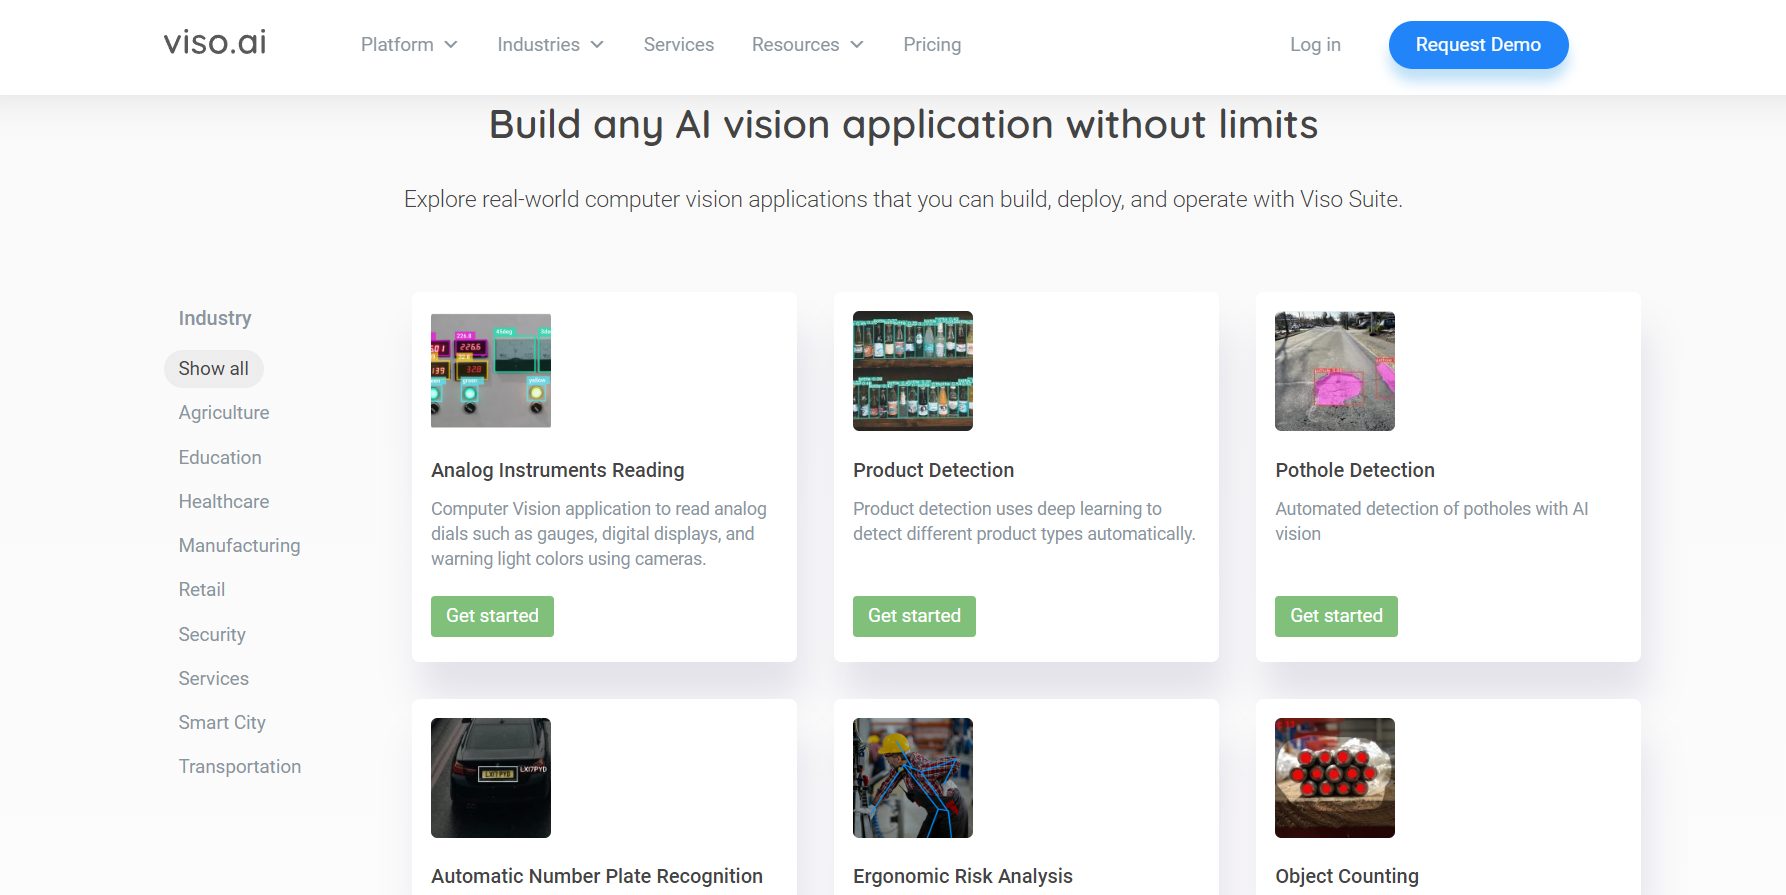Viewport: 1786px width, 895px height.
Task: Click the Analog Instruments Reading title
Action: 558,470
